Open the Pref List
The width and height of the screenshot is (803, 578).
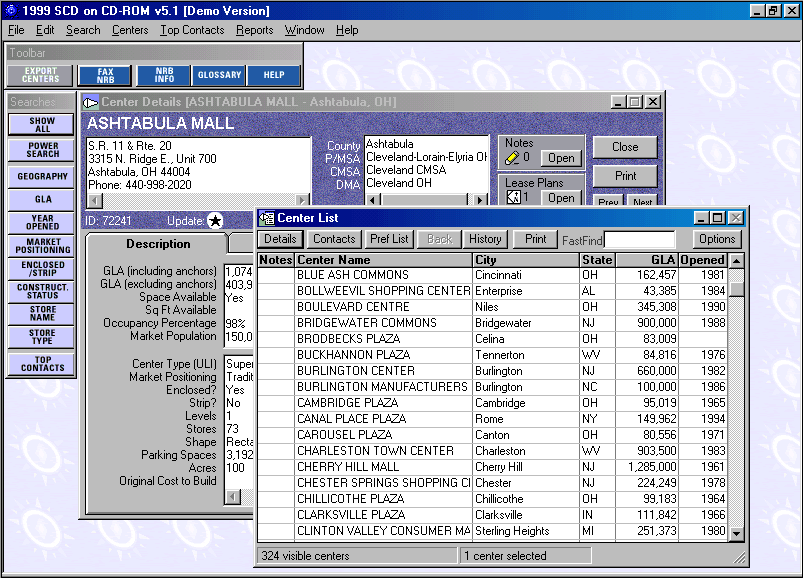point(389,239)
